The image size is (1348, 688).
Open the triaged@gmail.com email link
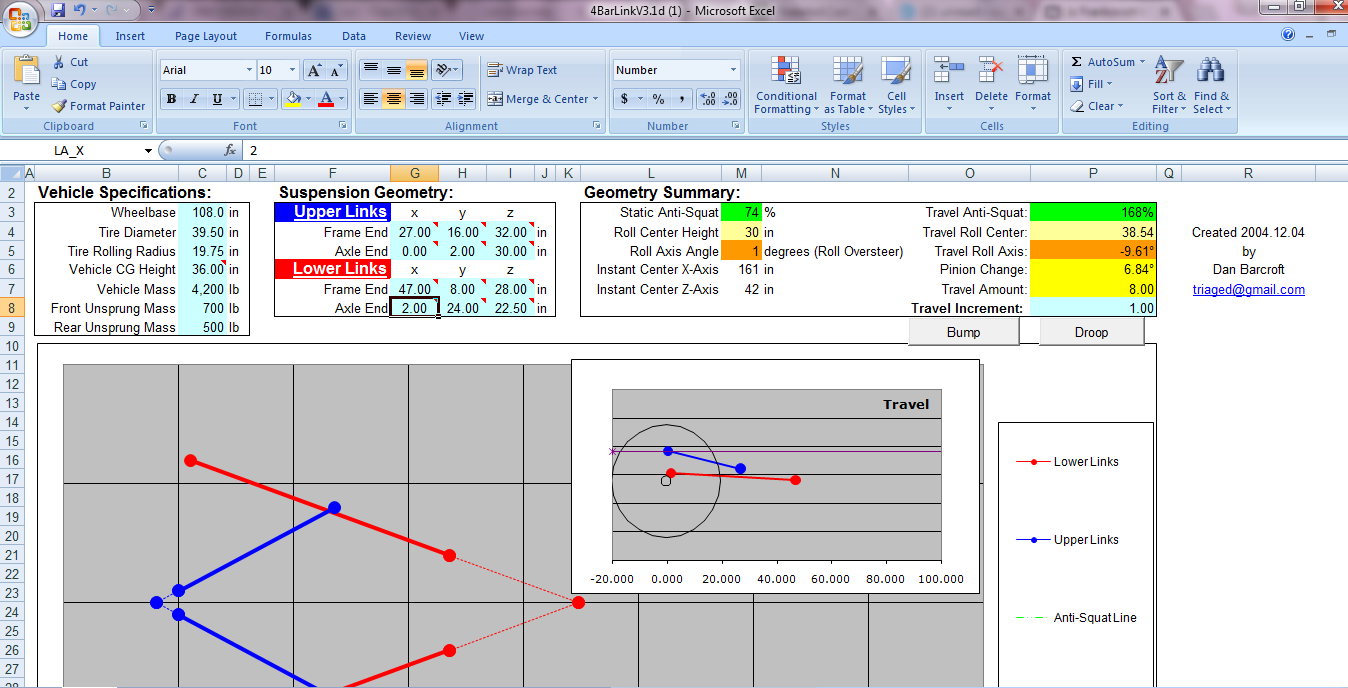click(1248, 290)
